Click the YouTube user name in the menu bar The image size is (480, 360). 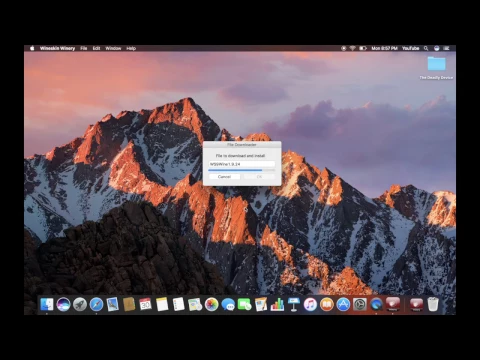[410, 48]
